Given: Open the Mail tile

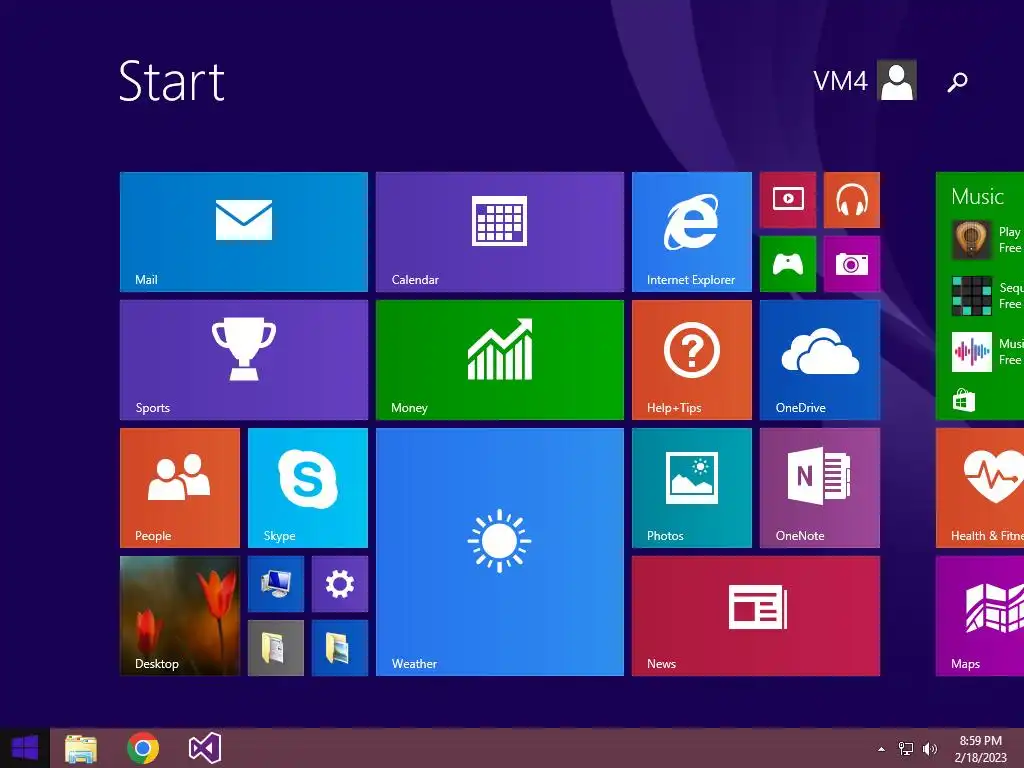Looking at the screenshot, I should pyautogui.click(x=244, y=232).
